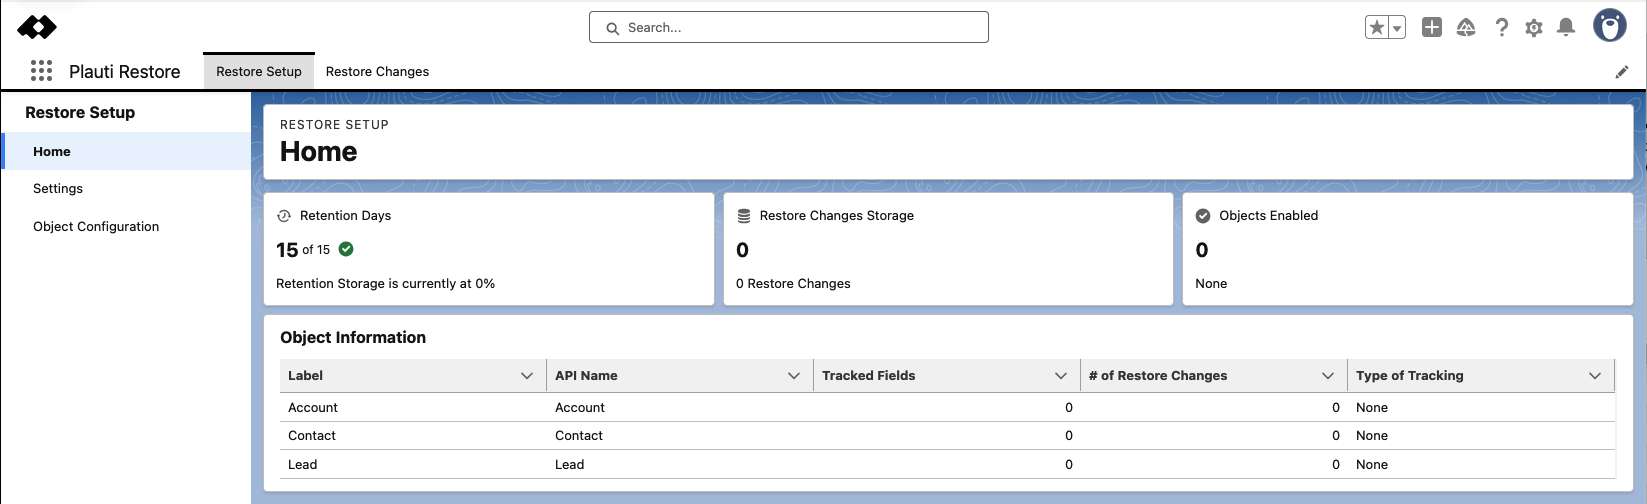Viewport: 1647px width, 504px height.
Task: Click the Retention Days clock icon
Action: click(x=284, y=216)
